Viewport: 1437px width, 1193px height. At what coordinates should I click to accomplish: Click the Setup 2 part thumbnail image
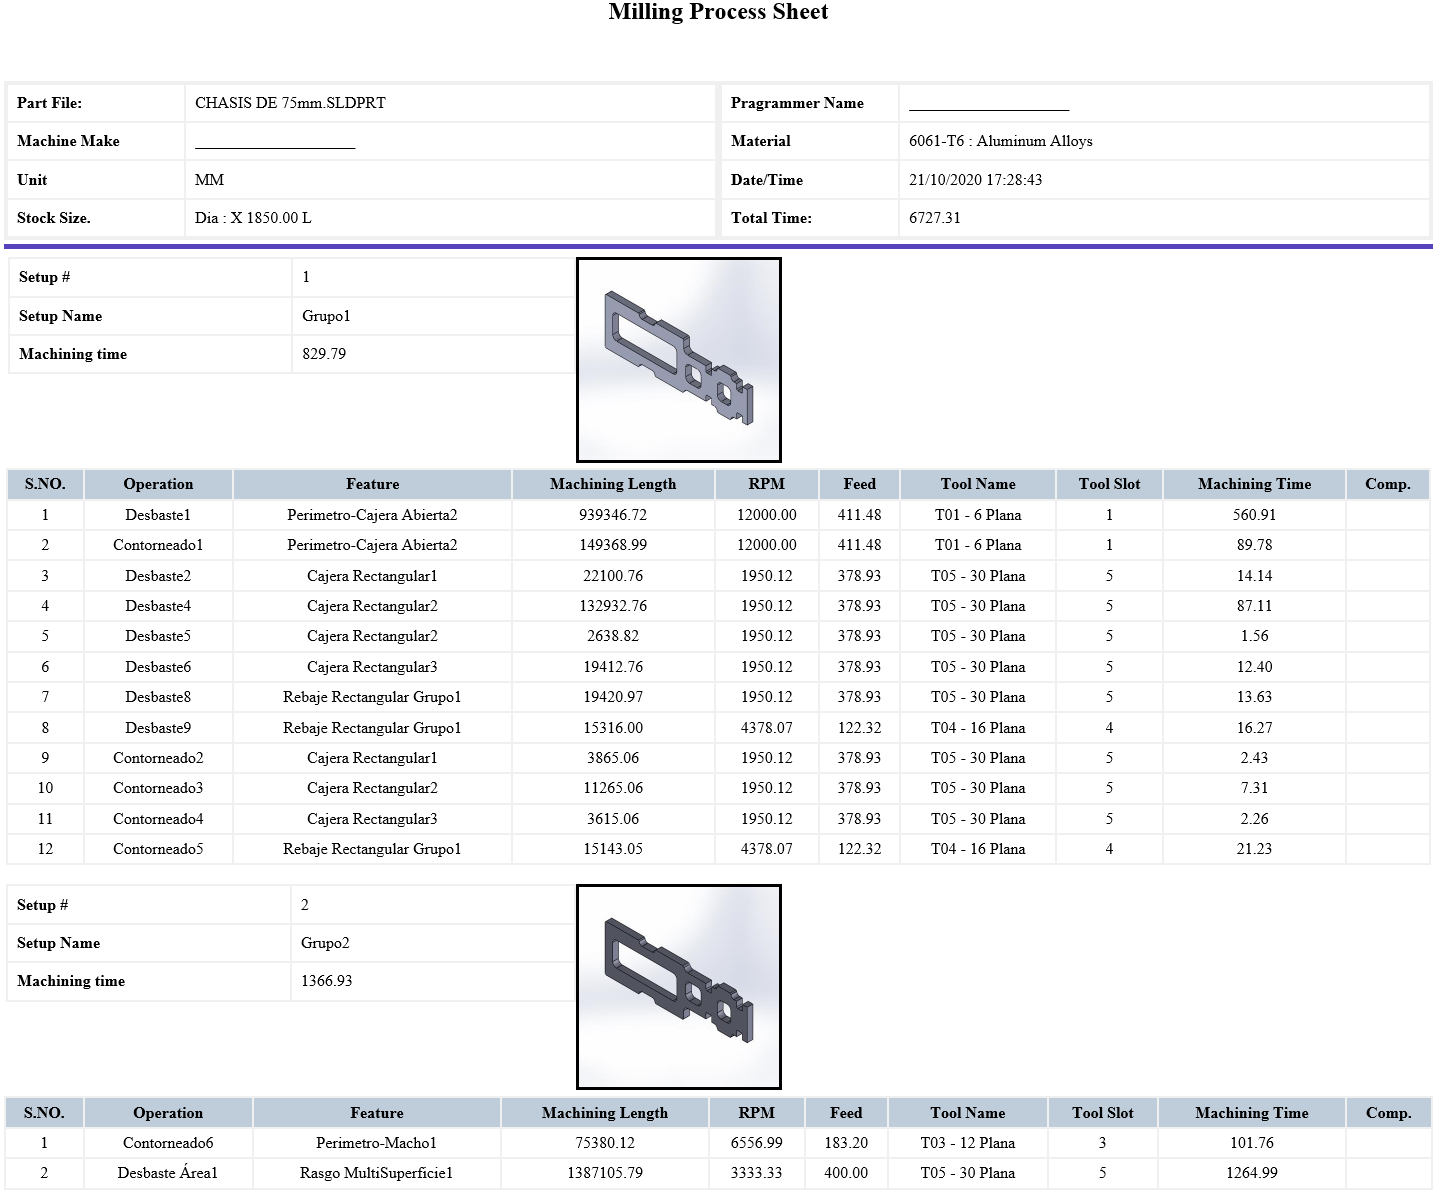click(678, 987)
